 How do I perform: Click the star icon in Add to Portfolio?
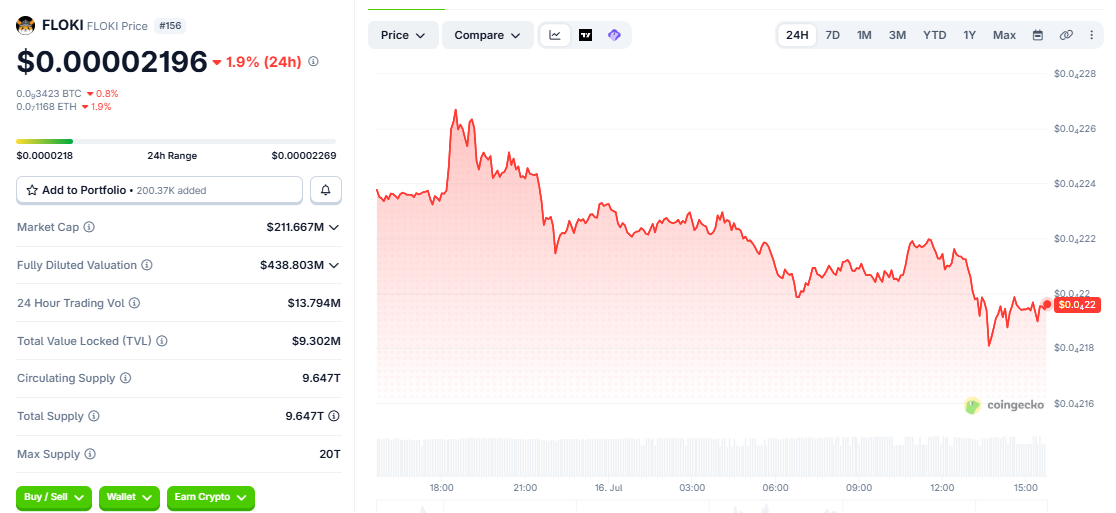click(x=32, y=190)
